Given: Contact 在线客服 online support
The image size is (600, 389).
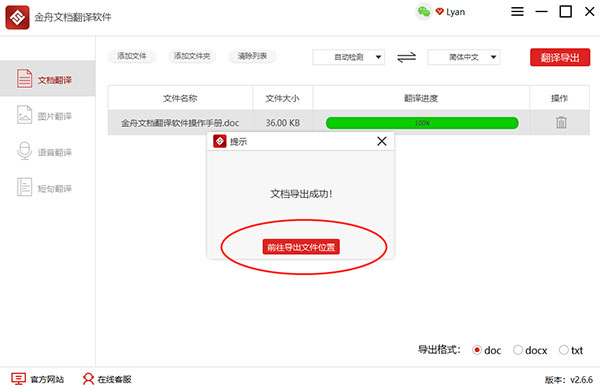Looking at the screenshot, I should click(107, 379).
